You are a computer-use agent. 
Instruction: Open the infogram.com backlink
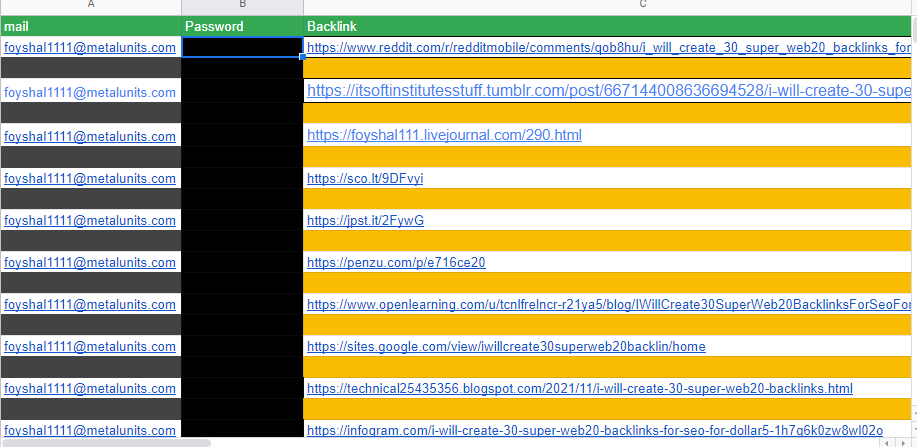point(595,431)
